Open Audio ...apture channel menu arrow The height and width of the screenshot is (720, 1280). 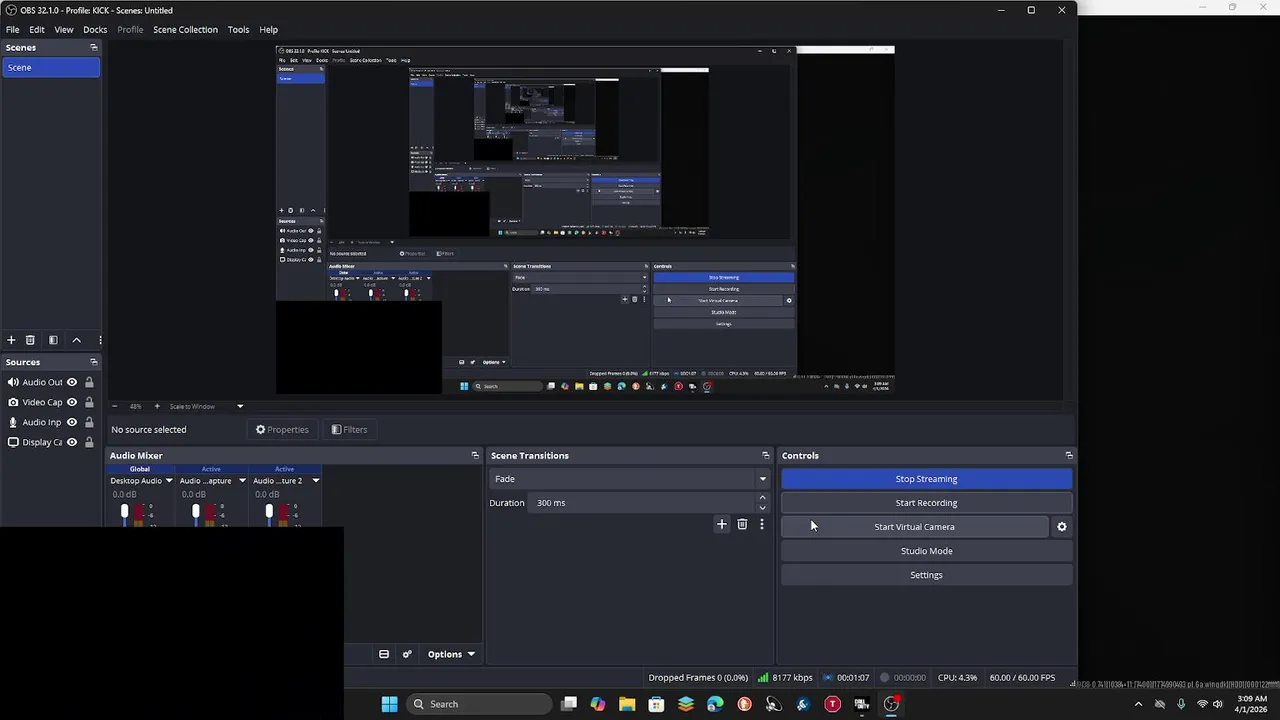[242, 481]
